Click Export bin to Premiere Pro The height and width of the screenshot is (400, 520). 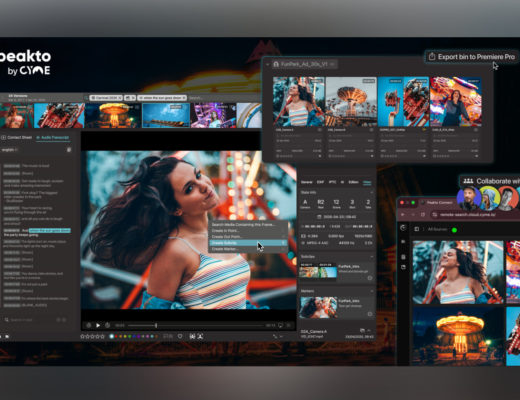click(x=472, y=57)
